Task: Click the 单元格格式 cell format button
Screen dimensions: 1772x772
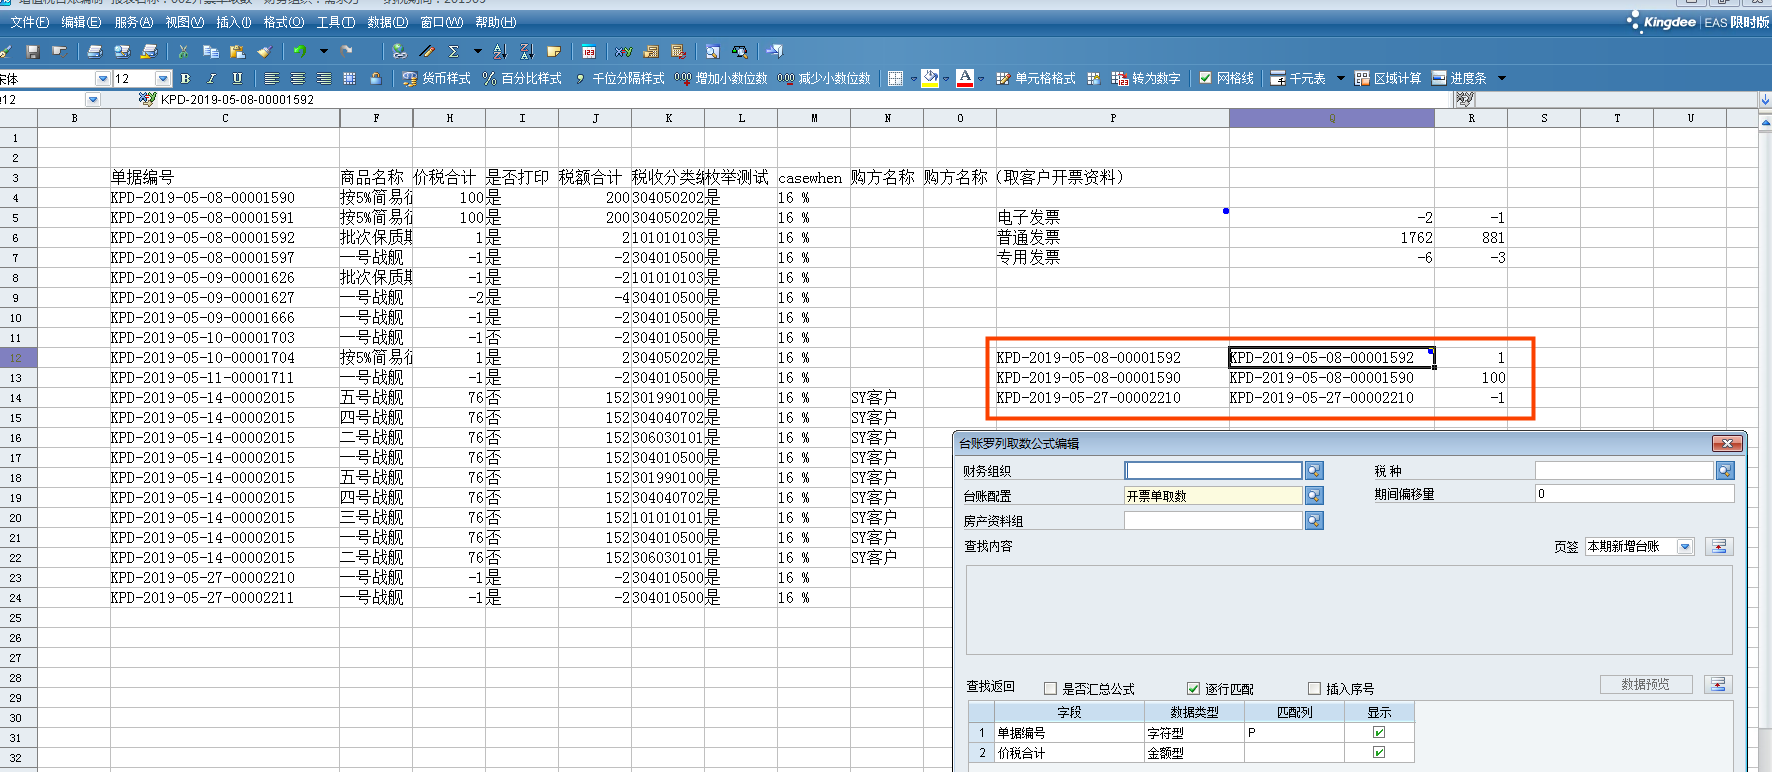Action: coord(1035,78)
